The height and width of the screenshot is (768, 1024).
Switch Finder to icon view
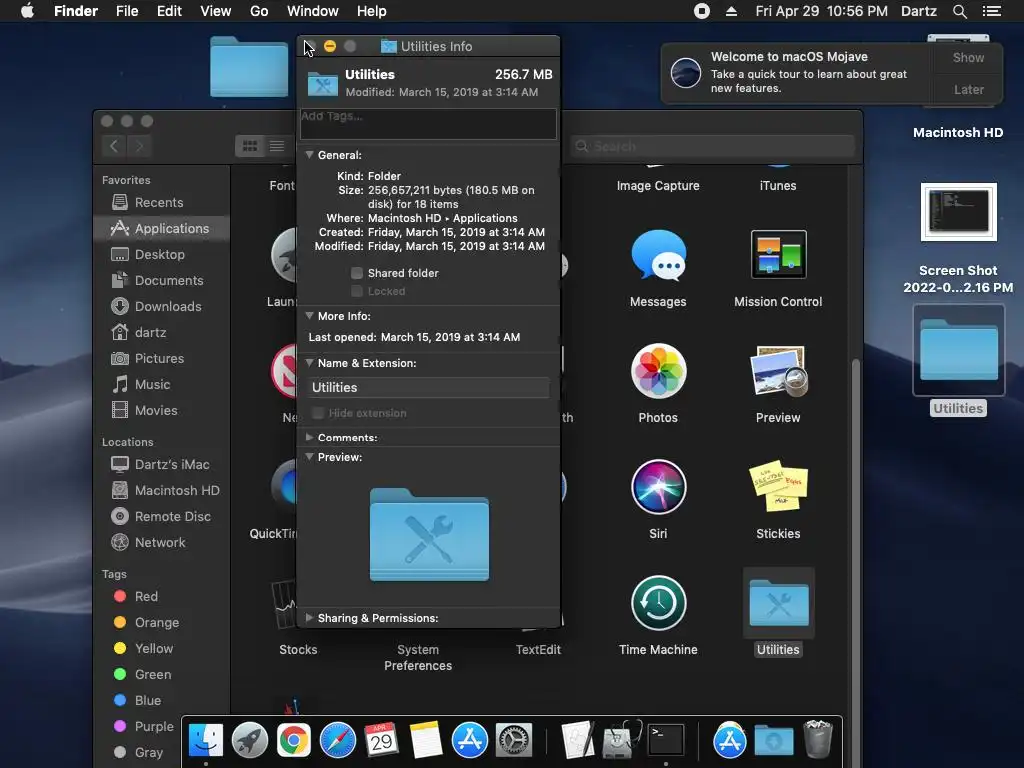click(249, 146)
